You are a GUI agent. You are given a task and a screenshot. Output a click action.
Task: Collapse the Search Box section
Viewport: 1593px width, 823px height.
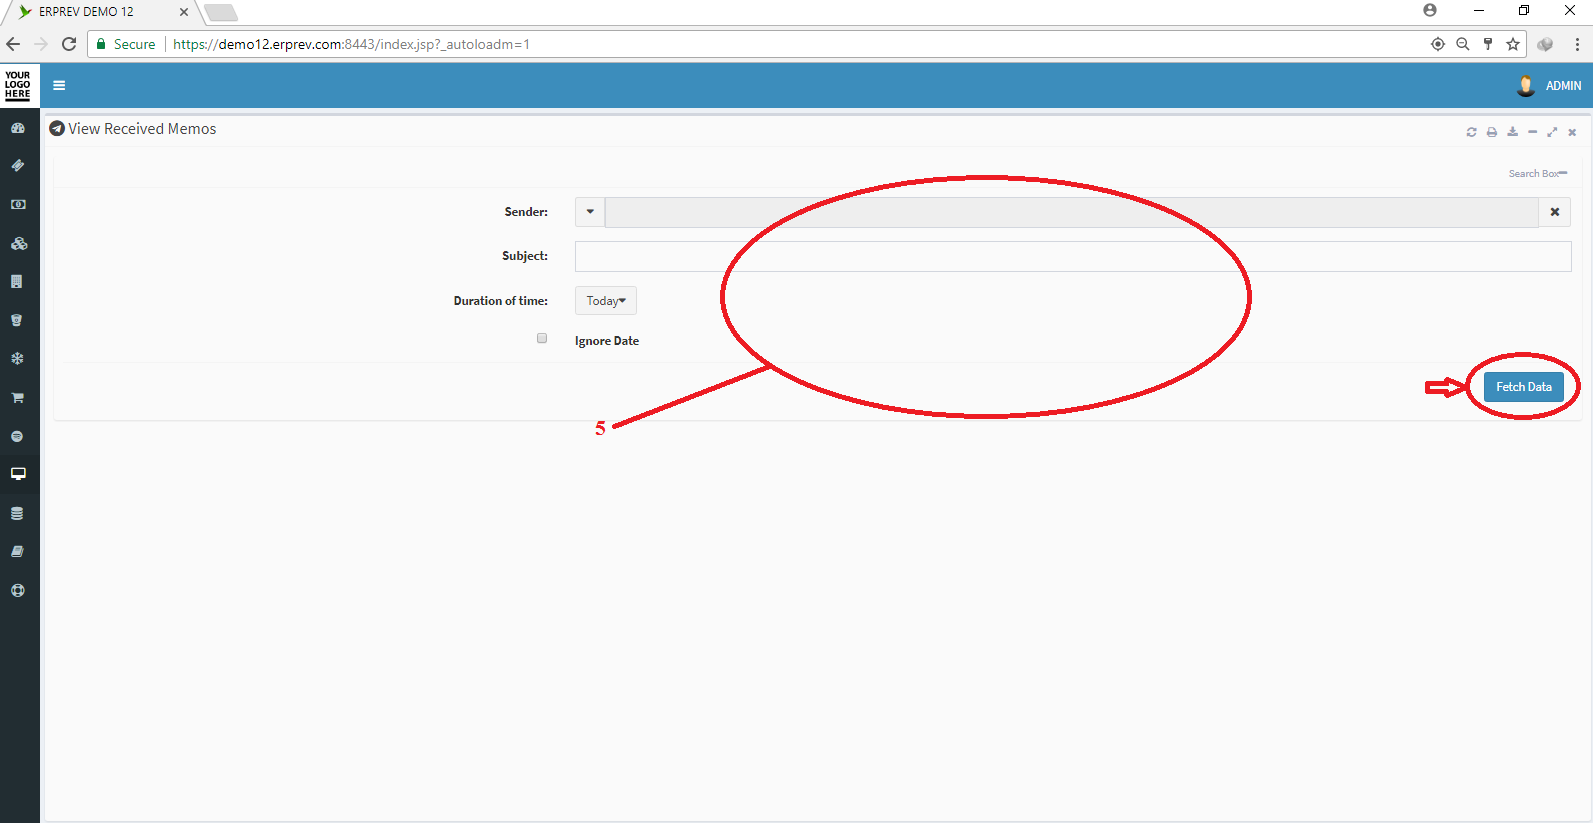point(1538,174)
